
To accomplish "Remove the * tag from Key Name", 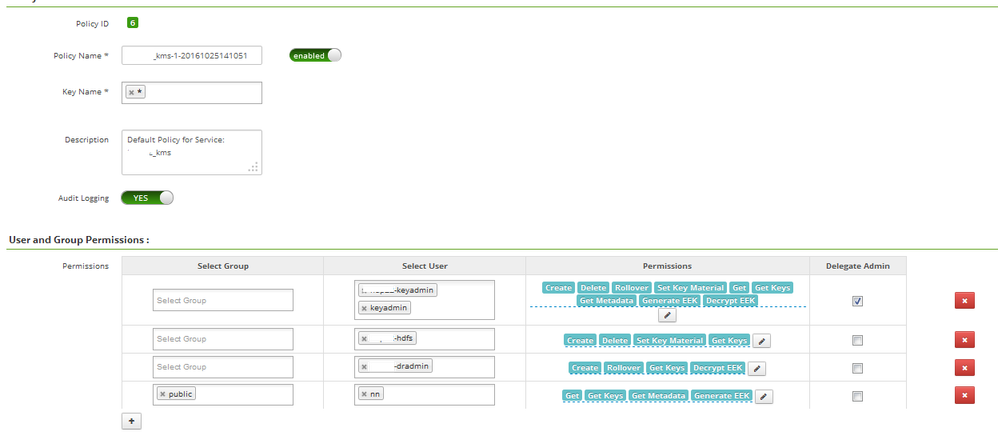I will click(x=131, y=92).
